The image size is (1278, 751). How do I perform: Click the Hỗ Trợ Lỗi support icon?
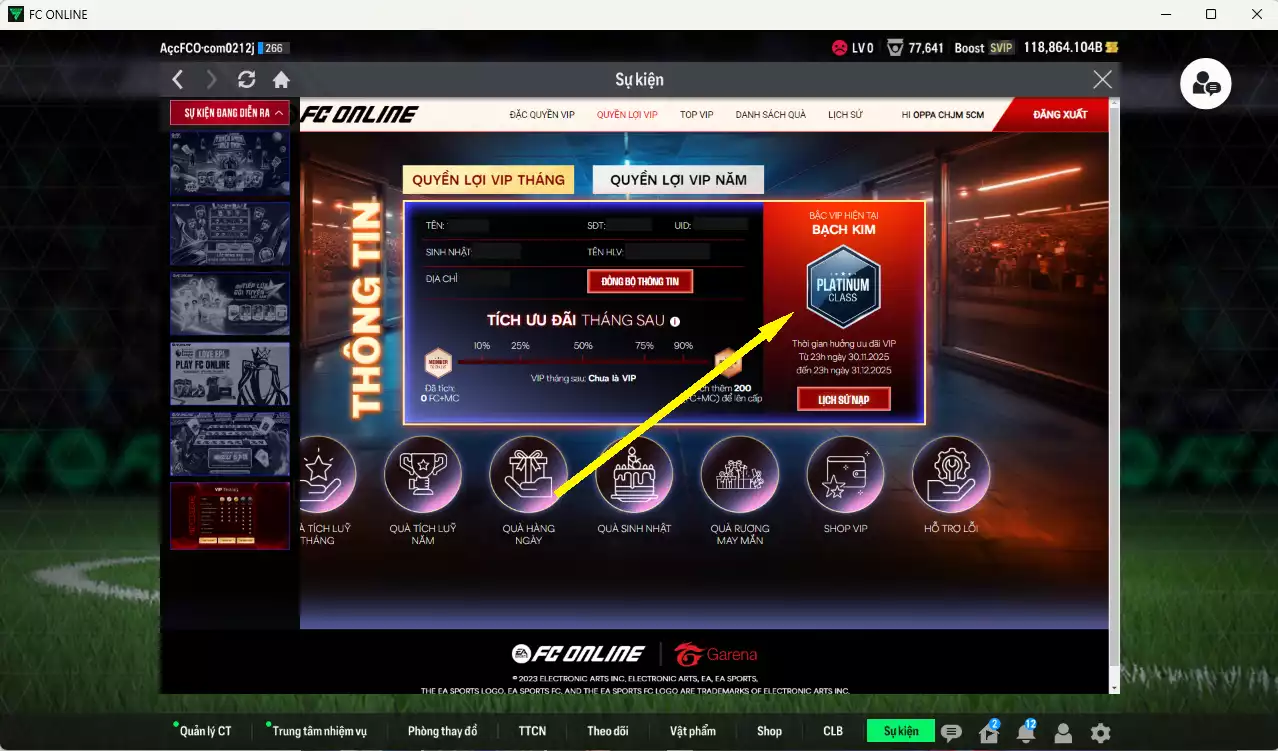[951, 473]
